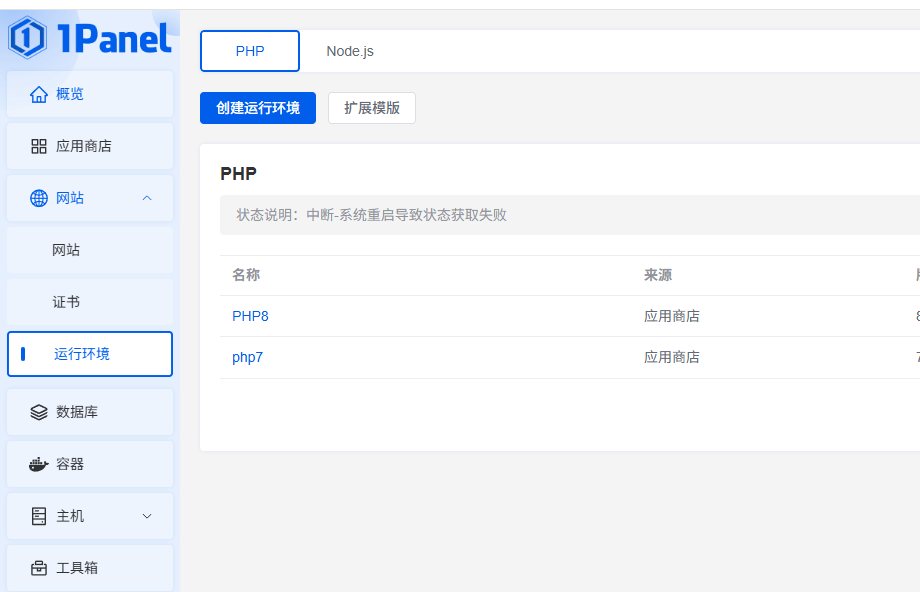The image size is (920, 592).
Task: Click the house icon beside 概览
Action: click(x=39, y=94)
